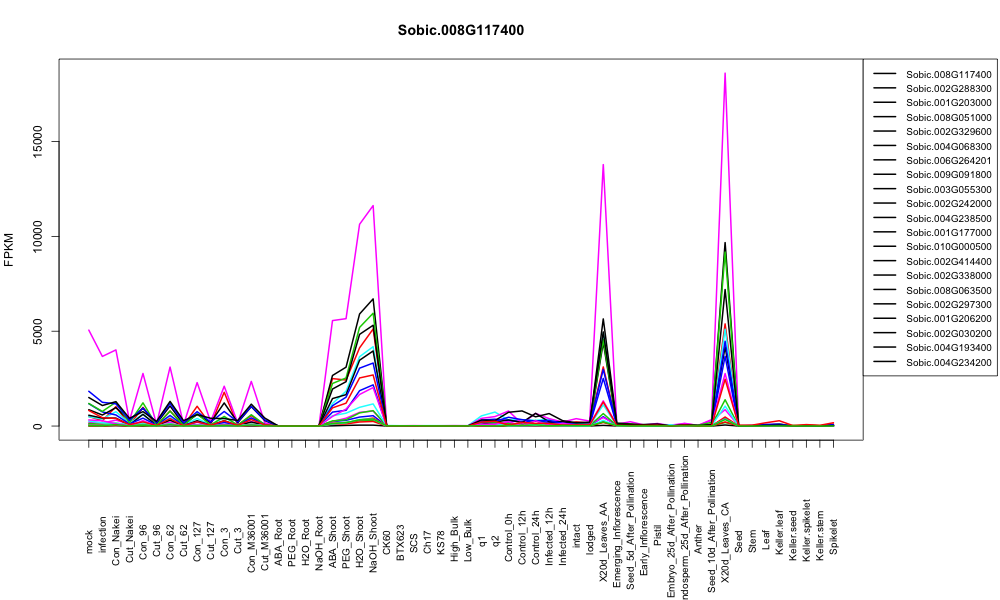Click the legend entry Sobic.004G234200
Viewport: 1000px width, 600px height.
(933, 363)
